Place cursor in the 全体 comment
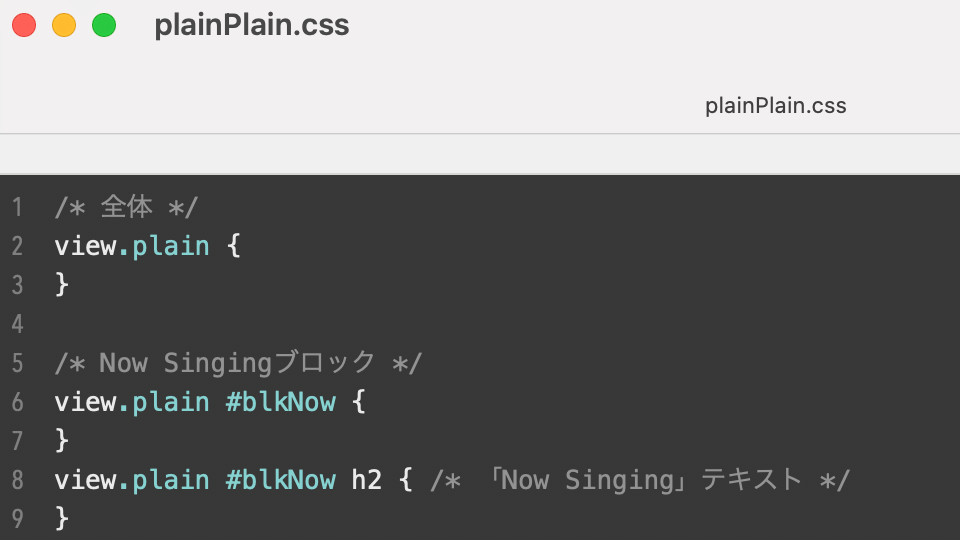960x540 pixels. point(127,208)
